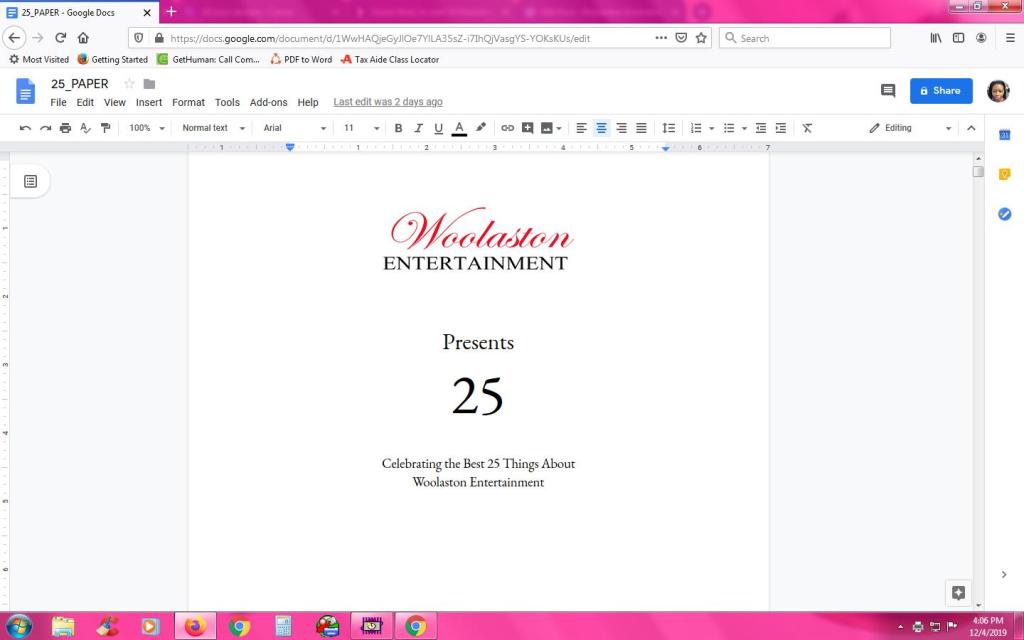Image resolution: width=1024 pixels, height=640 pixels.
Task: Toggle bold formatting
Action: point(398,128)
